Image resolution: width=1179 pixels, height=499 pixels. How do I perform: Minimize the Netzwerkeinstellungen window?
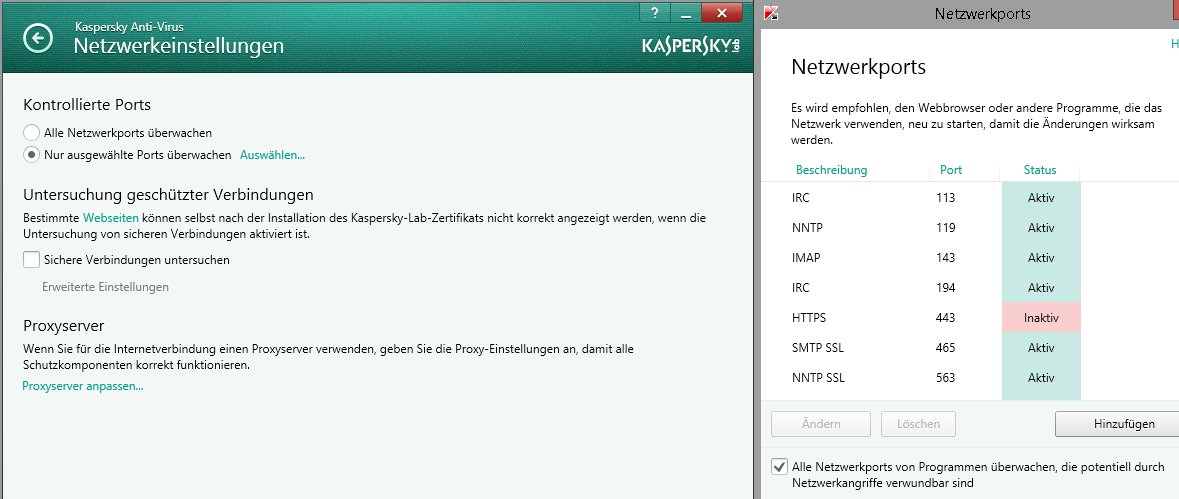[685, 12]
